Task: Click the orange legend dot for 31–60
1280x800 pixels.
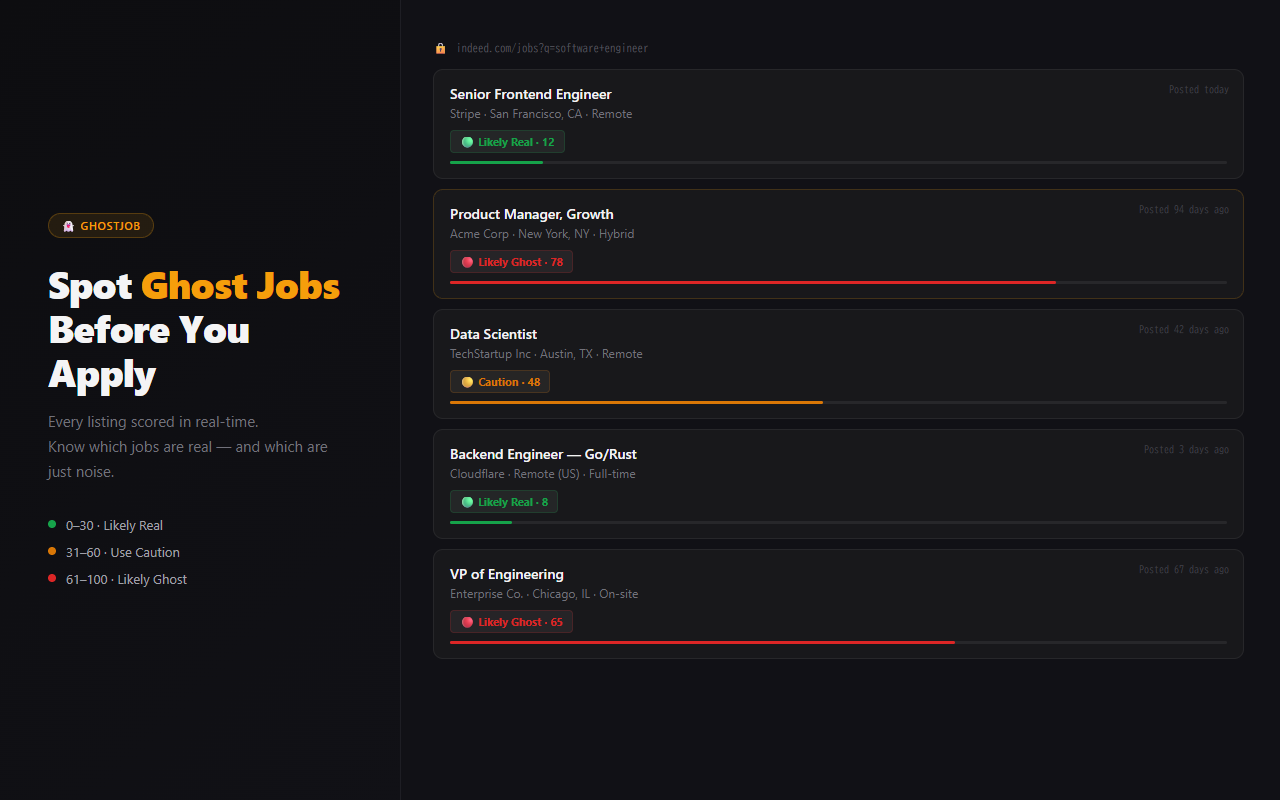Action: point(52,551)
